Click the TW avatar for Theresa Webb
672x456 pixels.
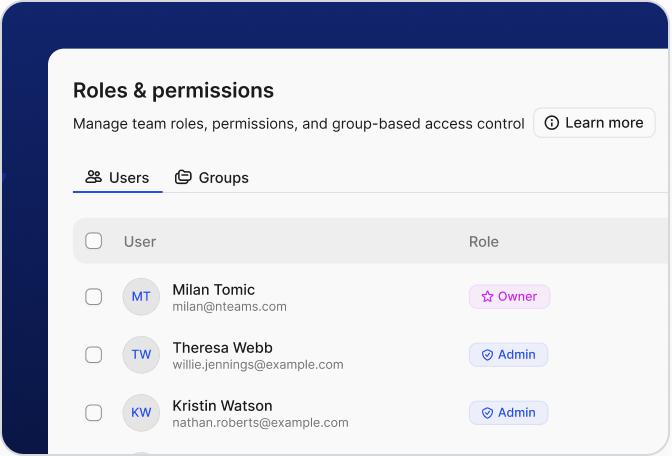[141, 355]
